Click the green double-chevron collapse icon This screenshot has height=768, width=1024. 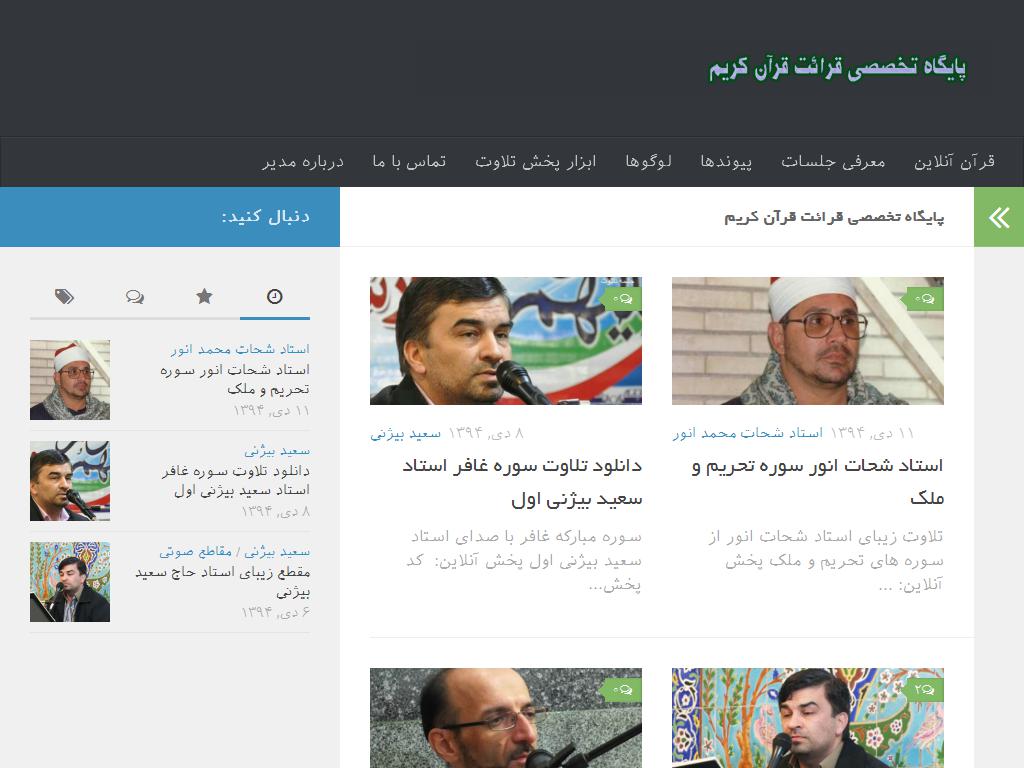999,217
